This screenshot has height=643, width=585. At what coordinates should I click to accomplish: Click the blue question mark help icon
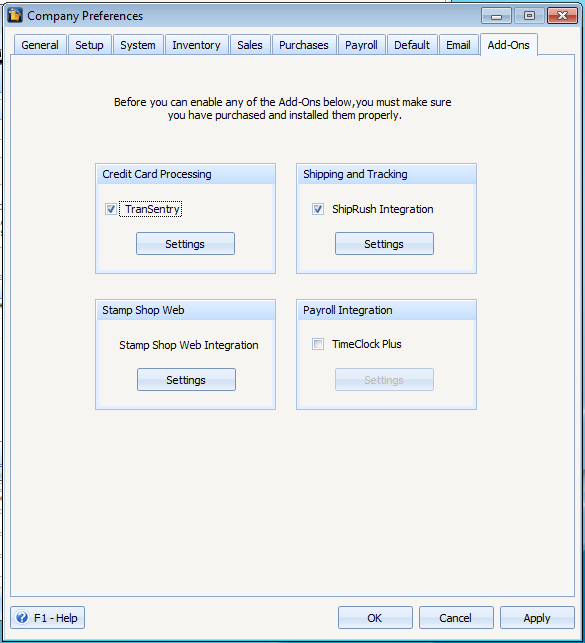coord(22,617)
